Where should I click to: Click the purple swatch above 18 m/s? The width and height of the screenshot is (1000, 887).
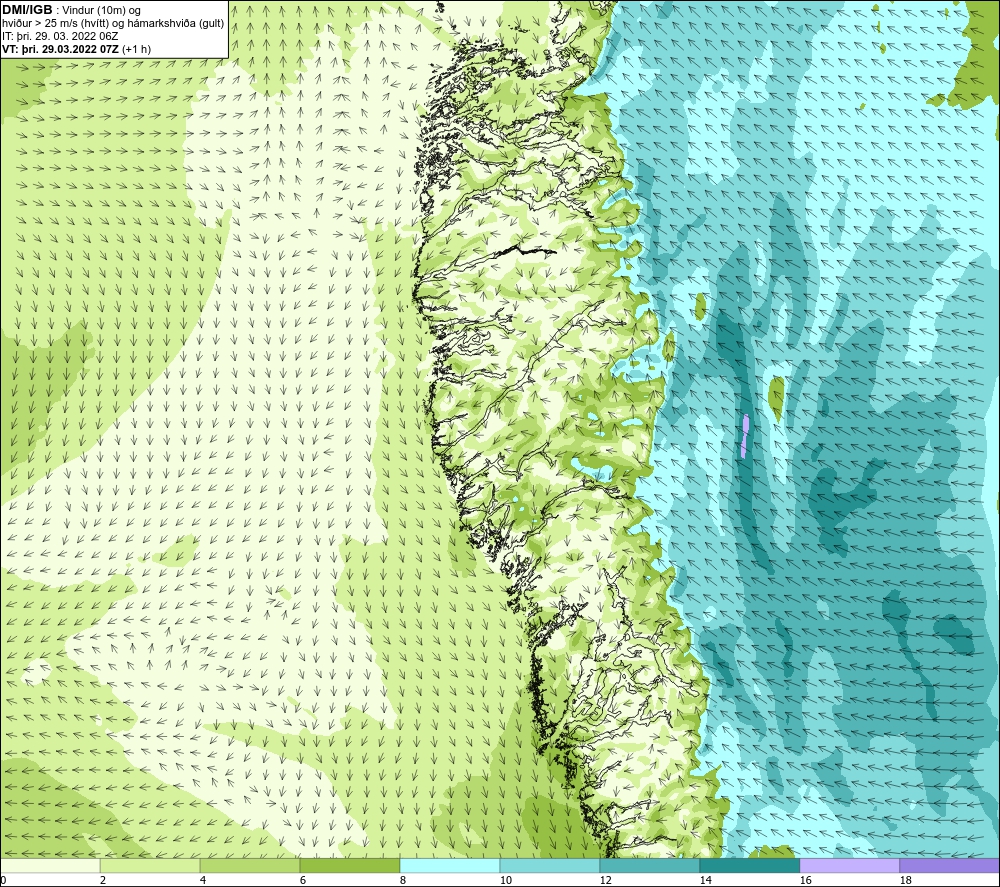point(950,866)
